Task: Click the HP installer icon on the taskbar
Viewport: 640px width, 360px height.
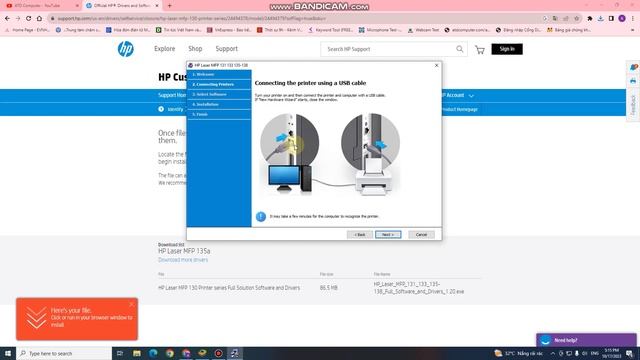Action: tap(235, 353)
